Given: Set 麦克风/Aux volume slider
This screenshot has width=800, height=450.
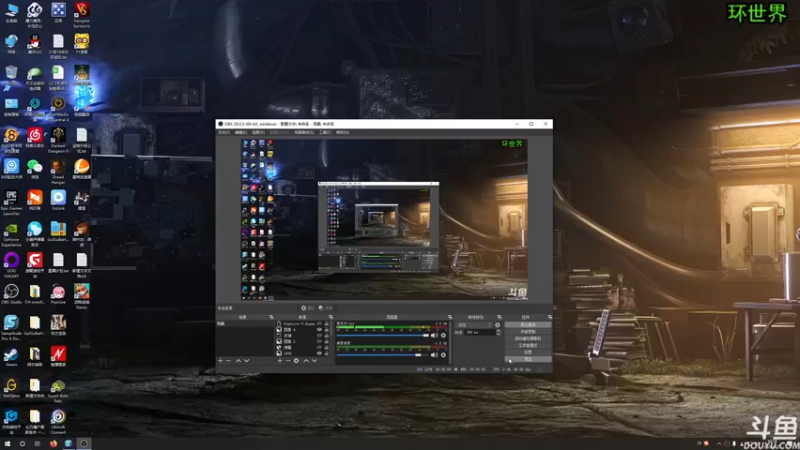Looking at the screenshot, I should pyautogui.click(x=383, y=335).
